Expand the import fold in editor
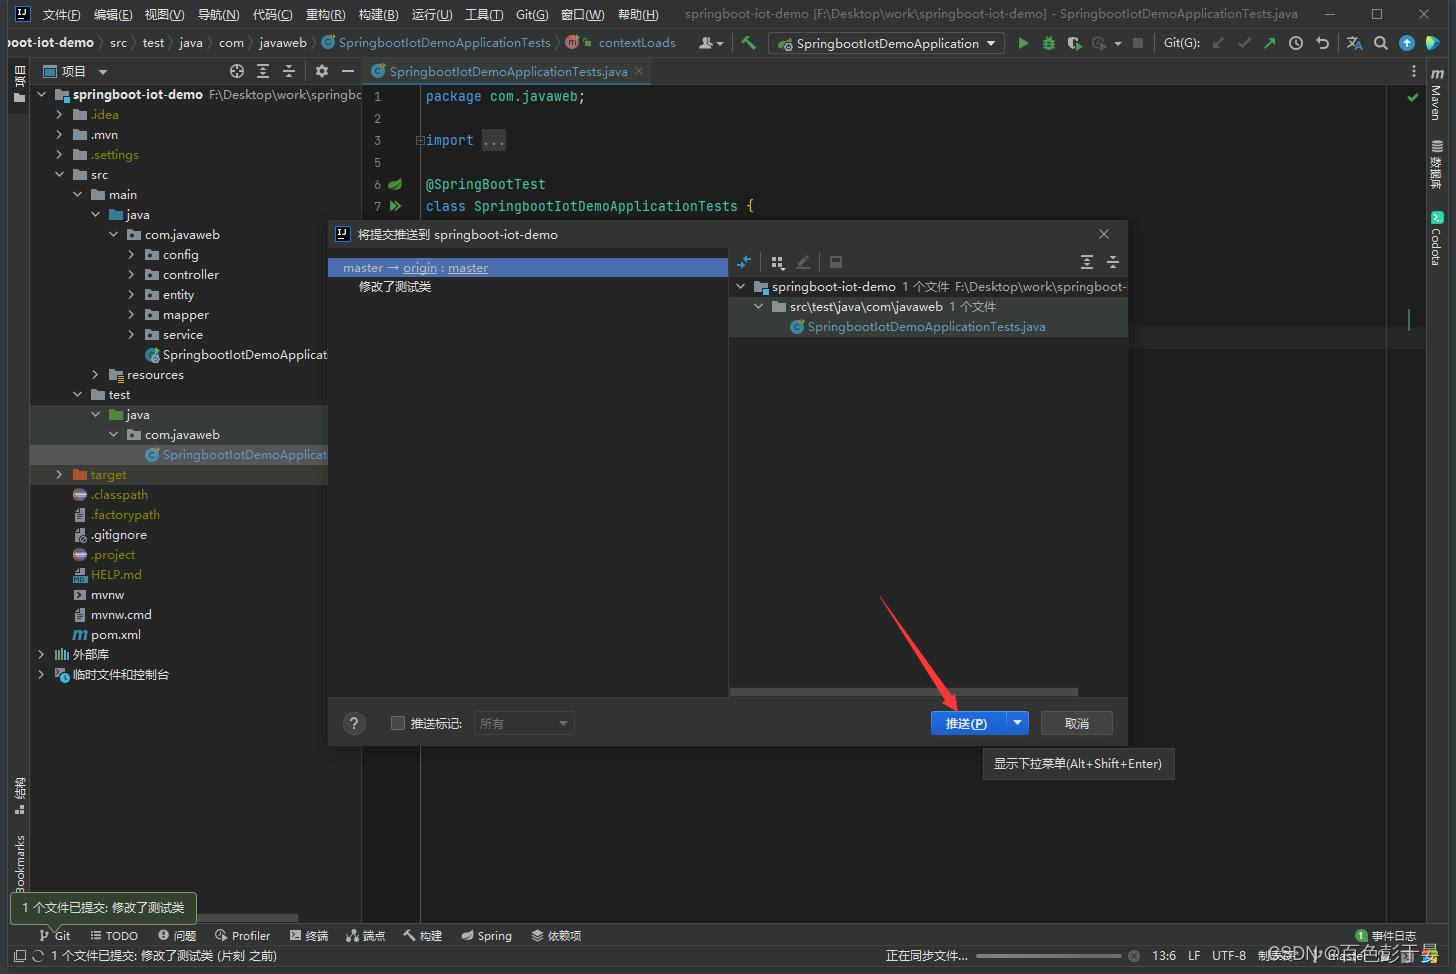Viewport: 1456px width, 974px height. tap(420, 141)
